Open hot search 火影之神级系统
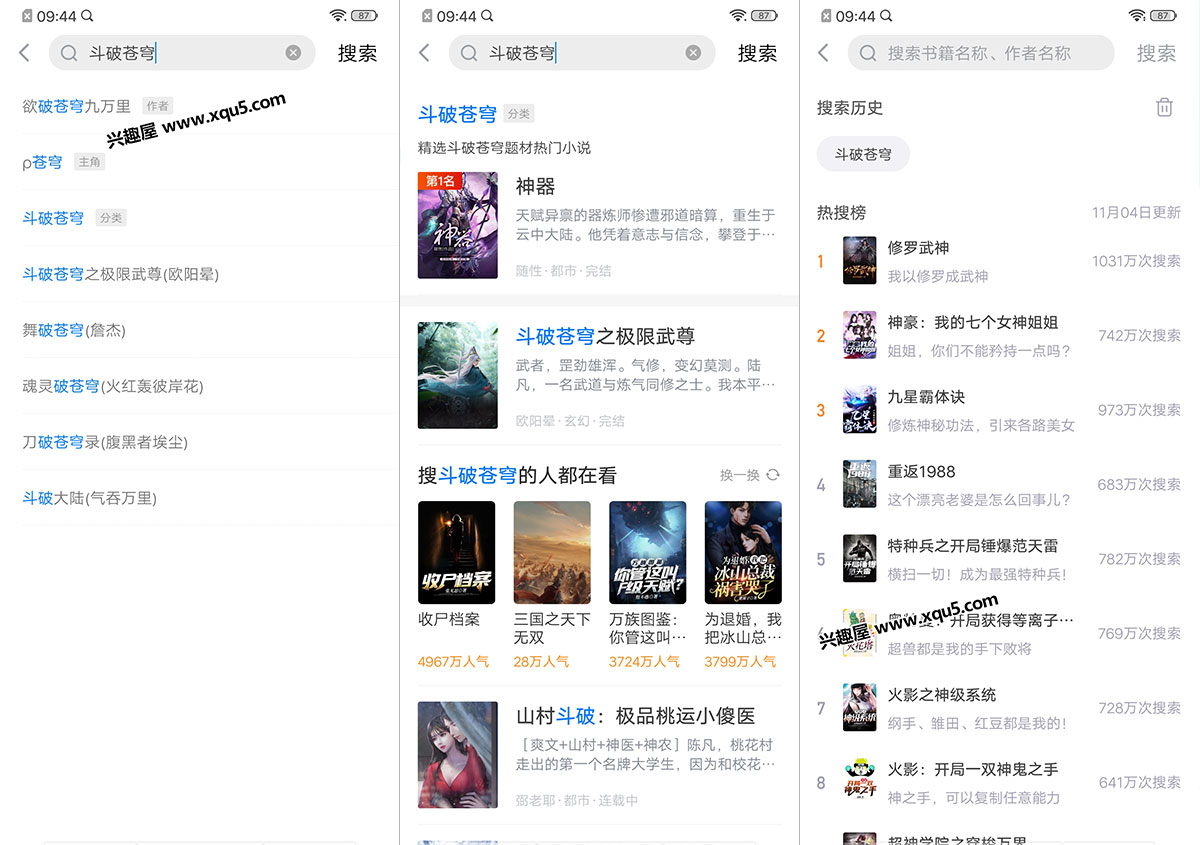Image resolution: width=1200 pixels, height=845 pixels. [942, 695]
